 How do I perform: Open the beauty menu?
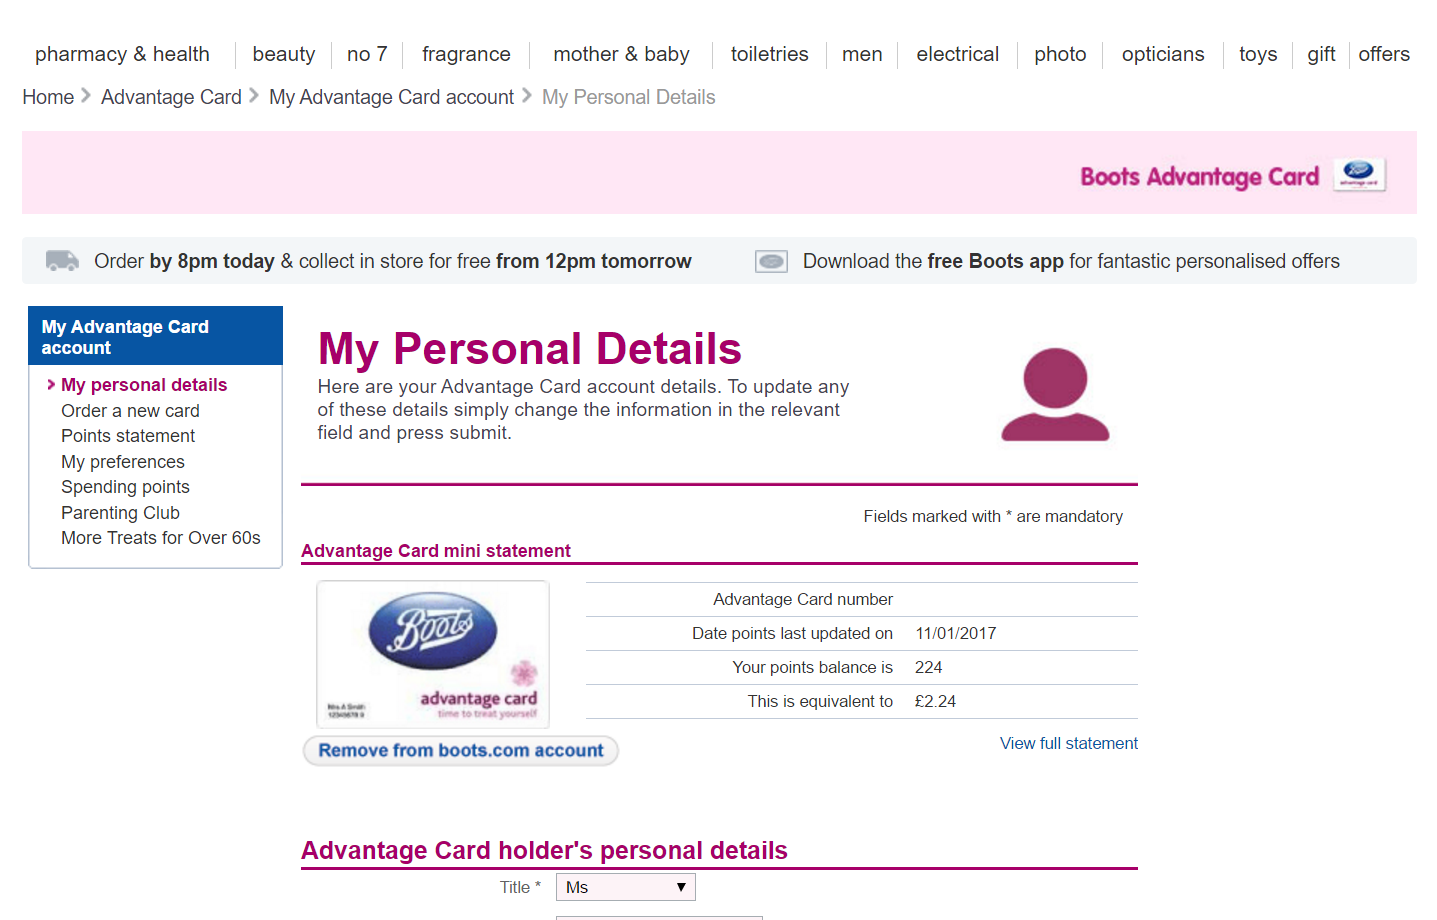[283, 54]
